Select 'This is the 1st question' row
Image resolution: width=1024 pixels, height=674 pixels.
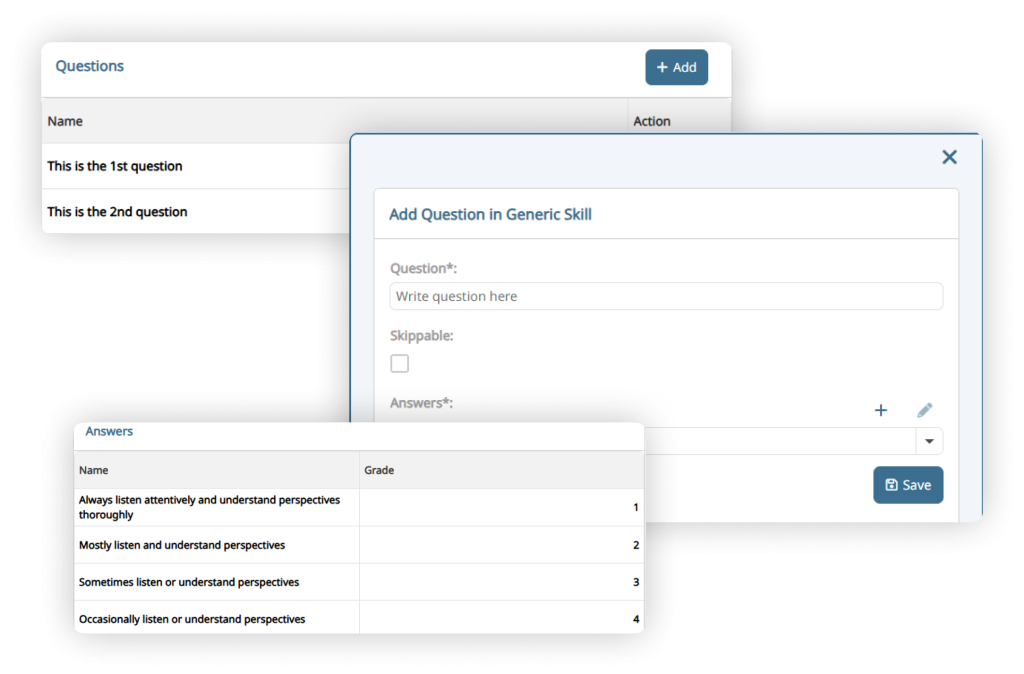coord(115,166)
